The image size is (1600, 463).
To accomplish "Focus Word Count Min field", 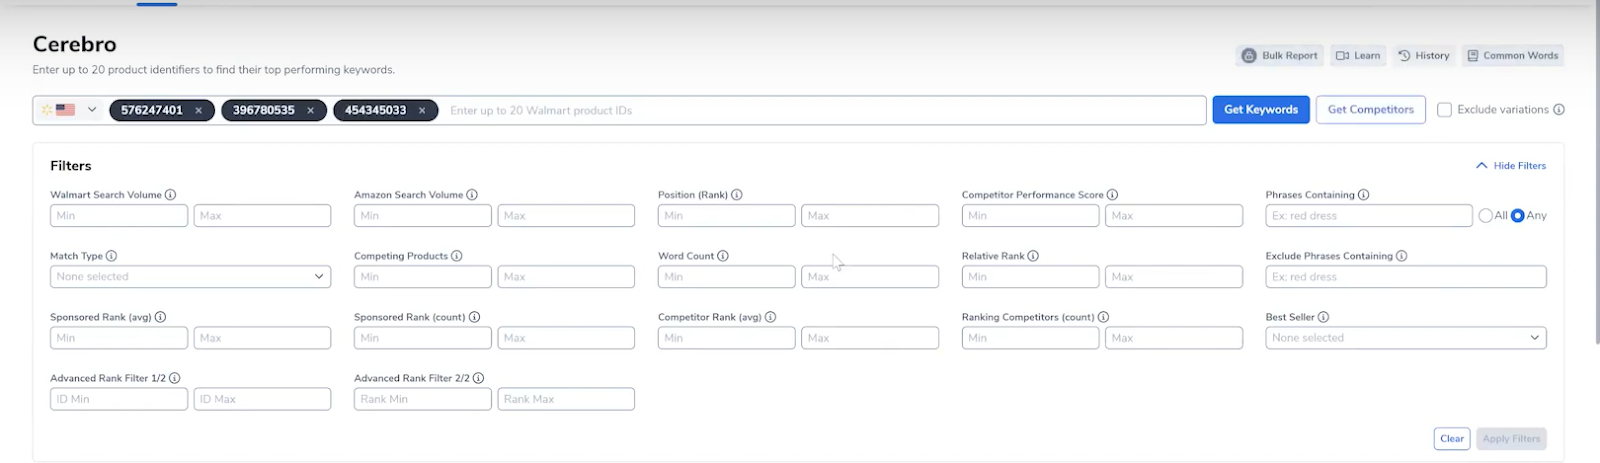I will point(727,277).
